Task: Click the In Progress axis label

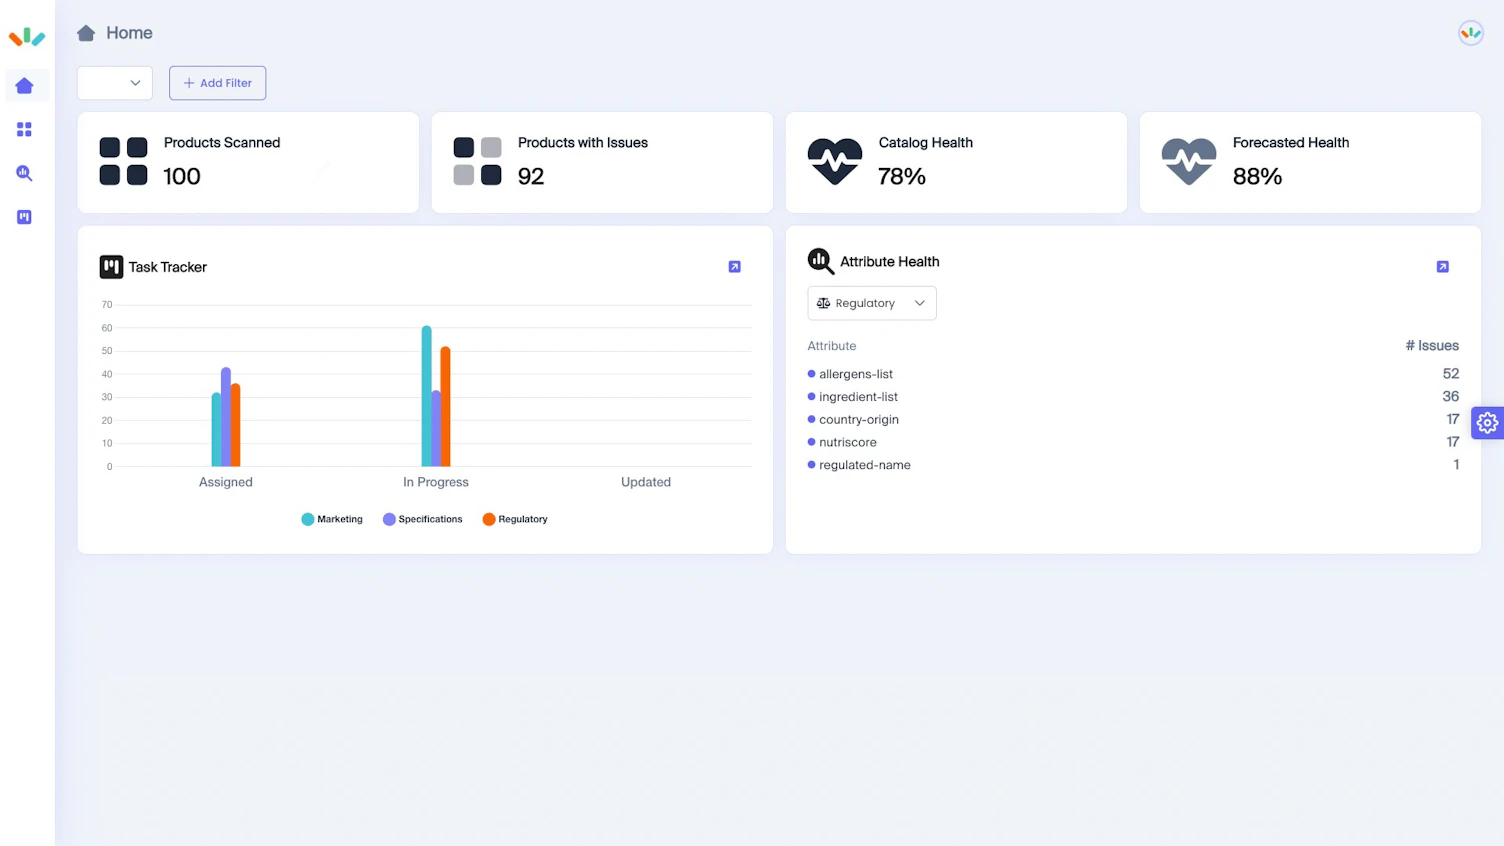Action: pyautogui.click(x=436, y=482)
